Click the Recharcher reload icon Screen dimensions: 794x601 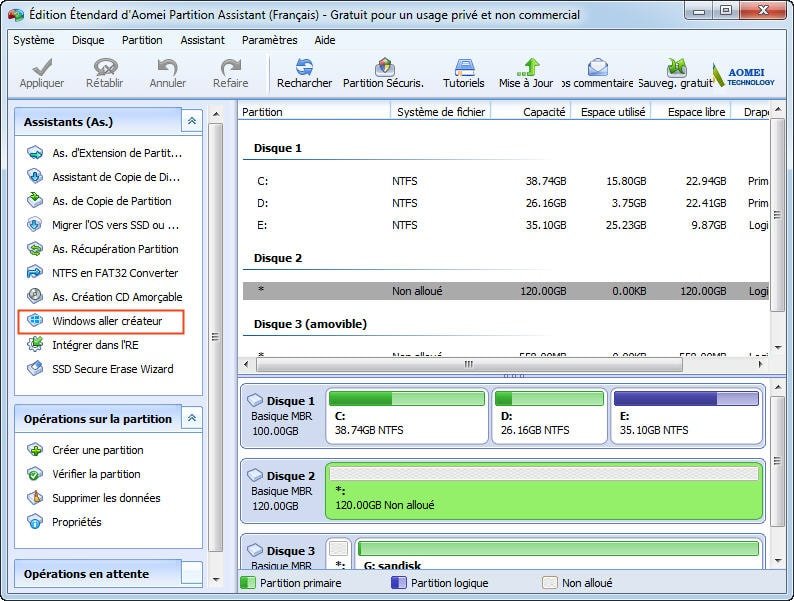tap(304, 66)
